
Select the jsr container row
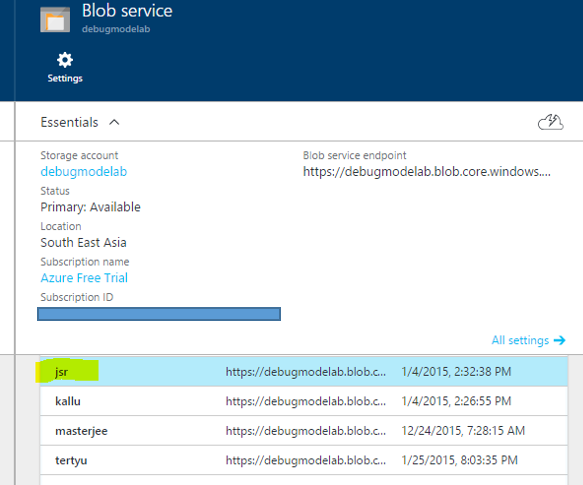click(x=304, y=371)
